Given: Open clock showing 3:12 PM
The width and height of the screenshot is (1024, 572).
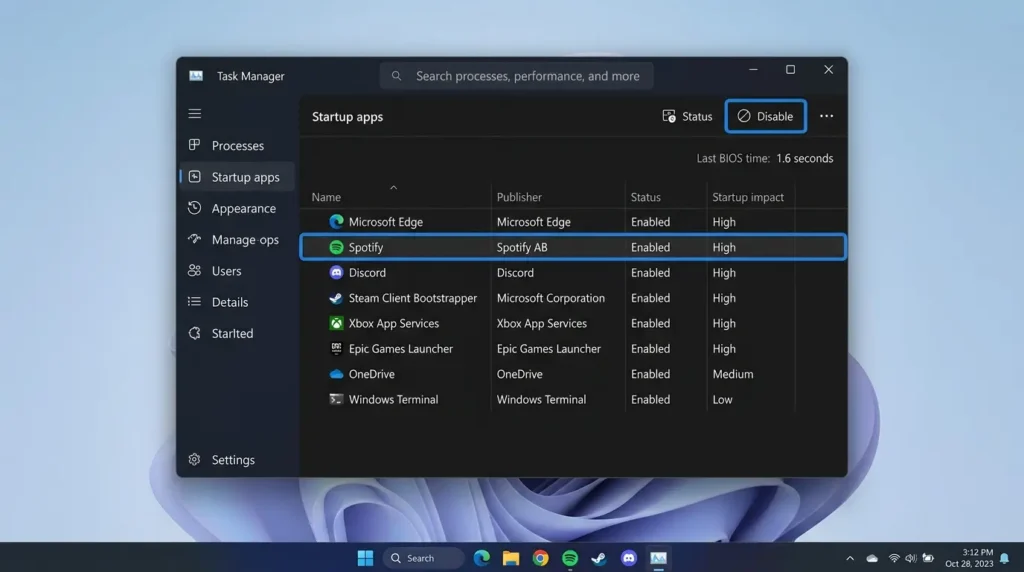Looking at the screenshot, I should click(969, 558).
